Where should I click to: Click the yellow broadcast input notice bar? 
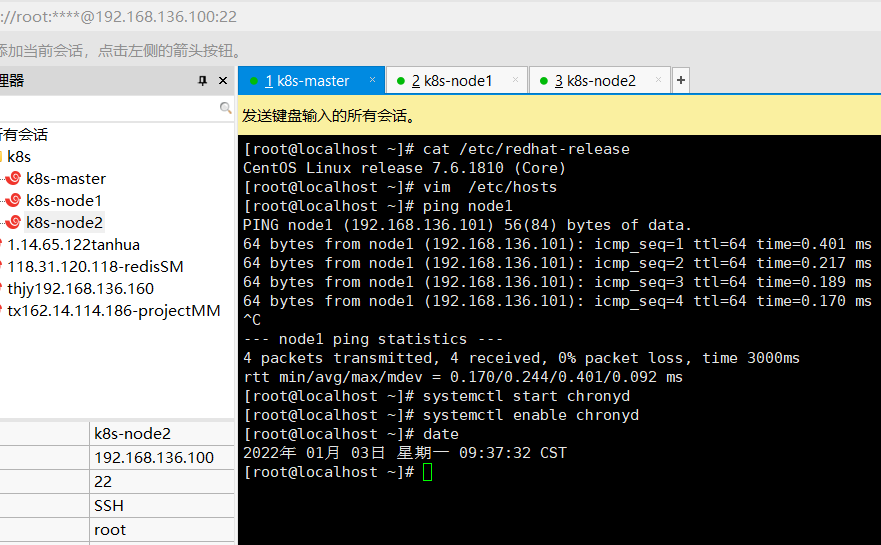click(559, 115)
